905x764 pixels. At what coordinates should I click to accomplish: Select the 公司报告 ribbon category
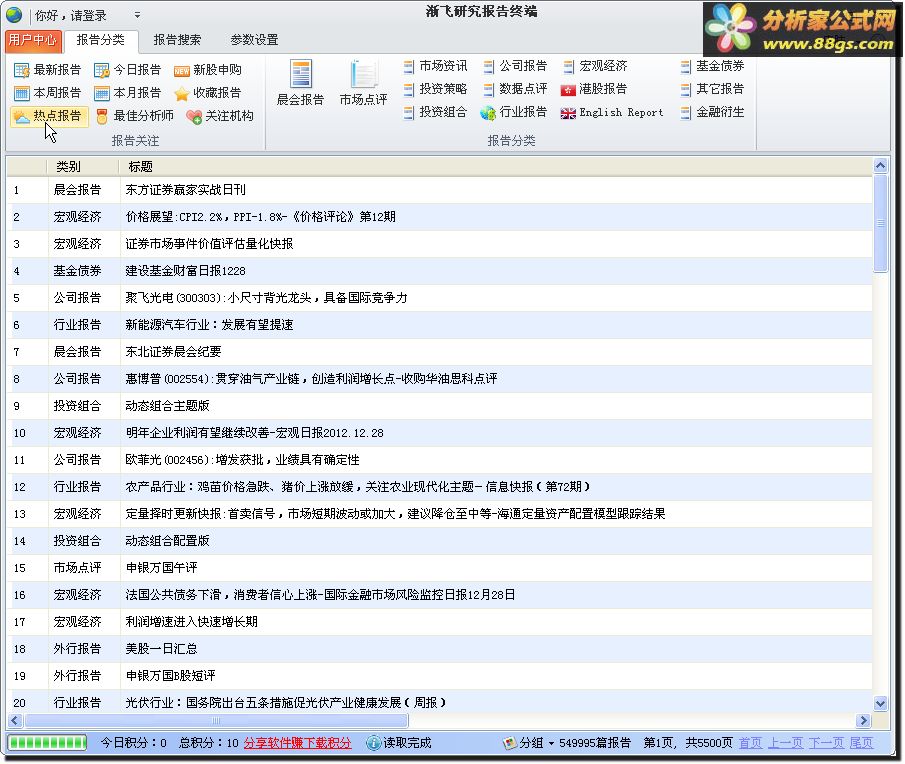515,66
